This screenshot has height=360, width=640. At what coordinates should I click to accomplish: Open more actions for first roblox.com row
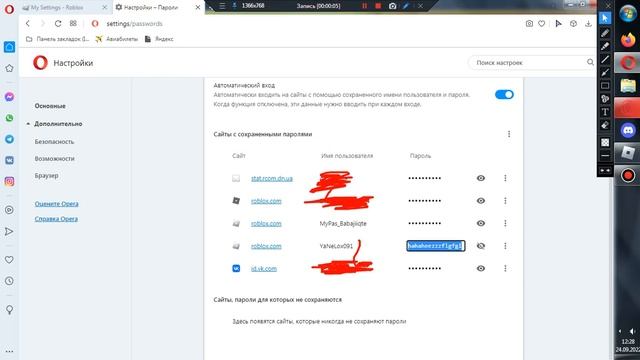pyautogui.click(x=505, y=201)
